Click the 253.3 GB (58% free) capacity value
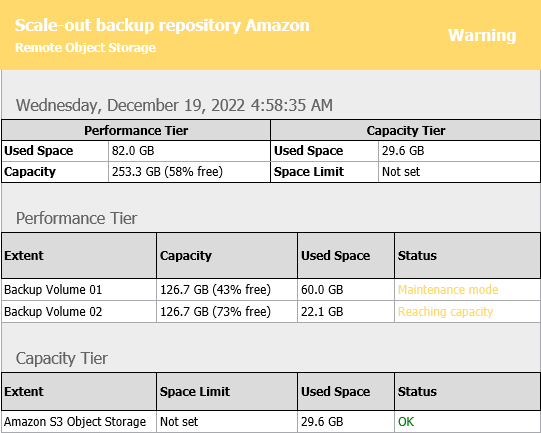This screenshot has height=433, width=541. 167,171
